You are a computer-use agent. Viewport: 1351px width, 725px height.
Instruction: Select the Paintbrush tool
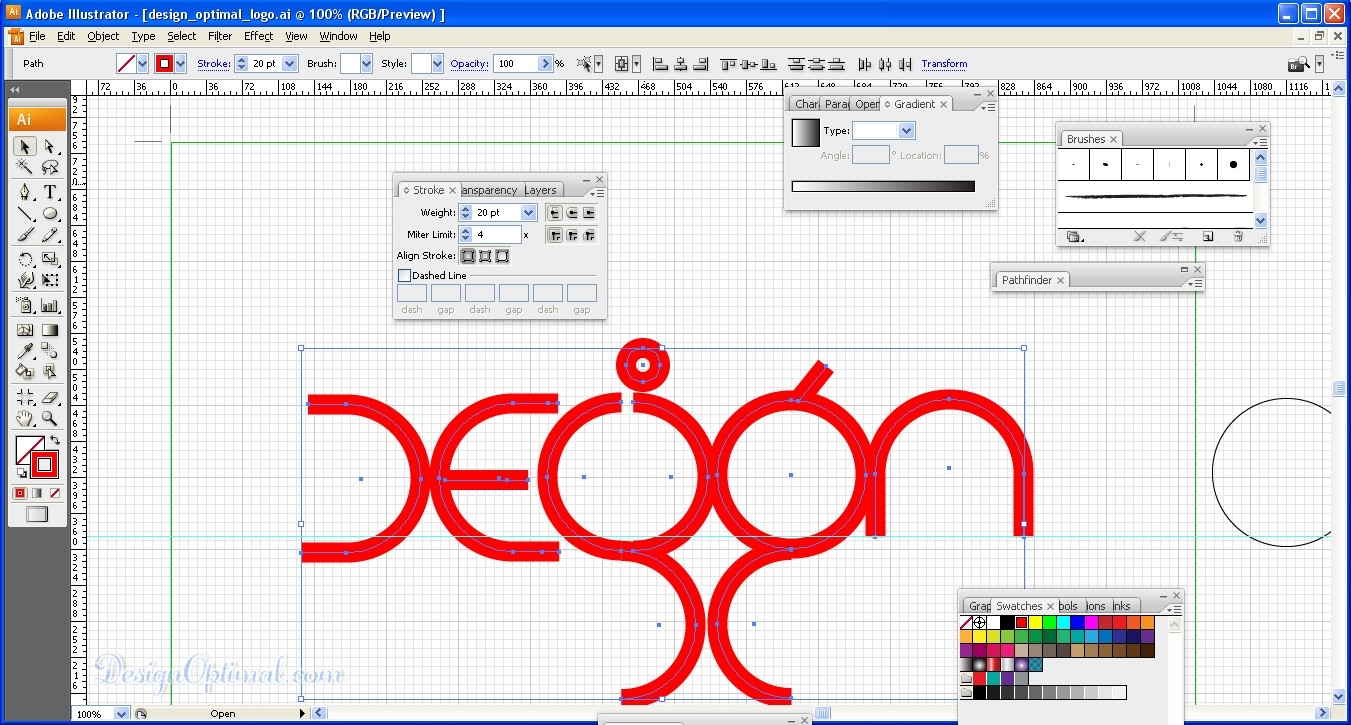pos(25,235)
